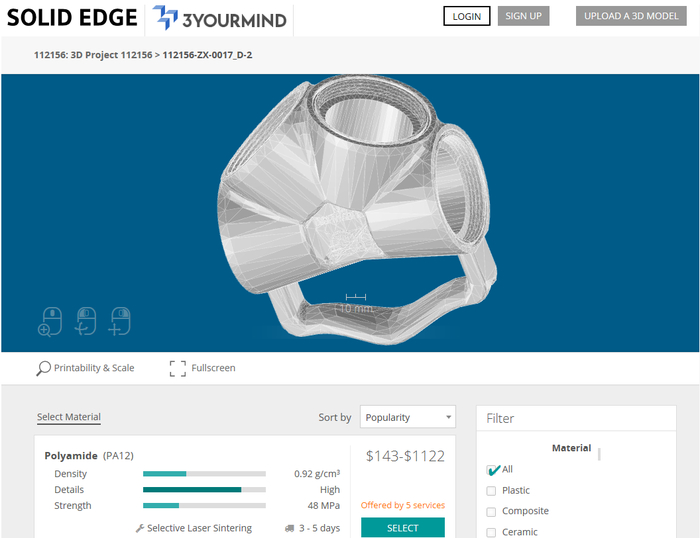The height and width of the screenshot is (538, 700).
Task: Click the mouse rotate hint icon
Action: (x=86, y=321)
